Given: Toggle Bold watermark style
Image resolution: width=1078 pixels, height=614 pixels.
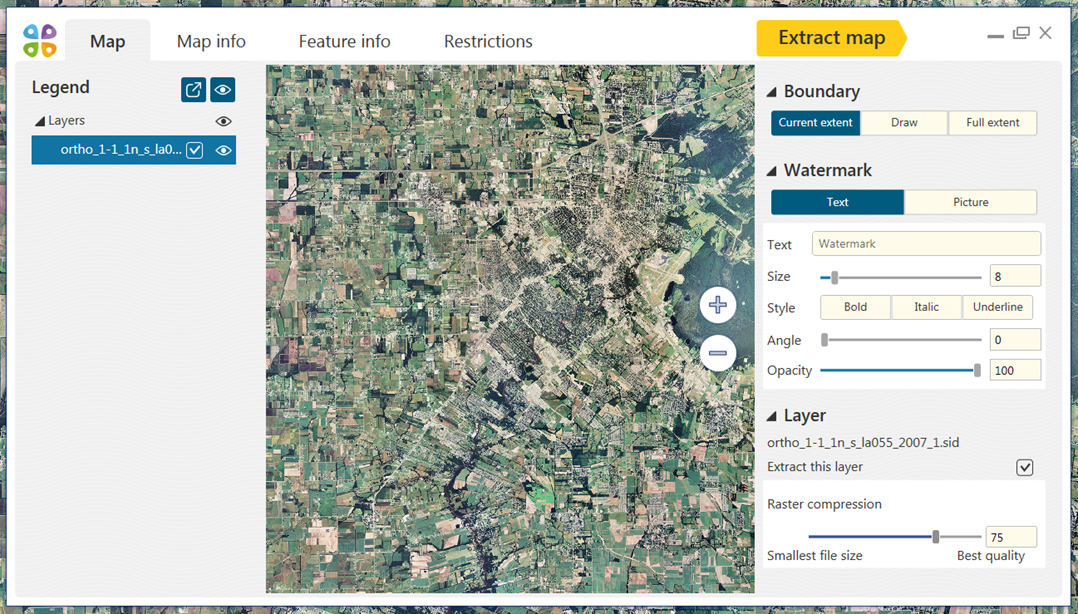Looking at the screenshot, I should click(x=855, y=307).
